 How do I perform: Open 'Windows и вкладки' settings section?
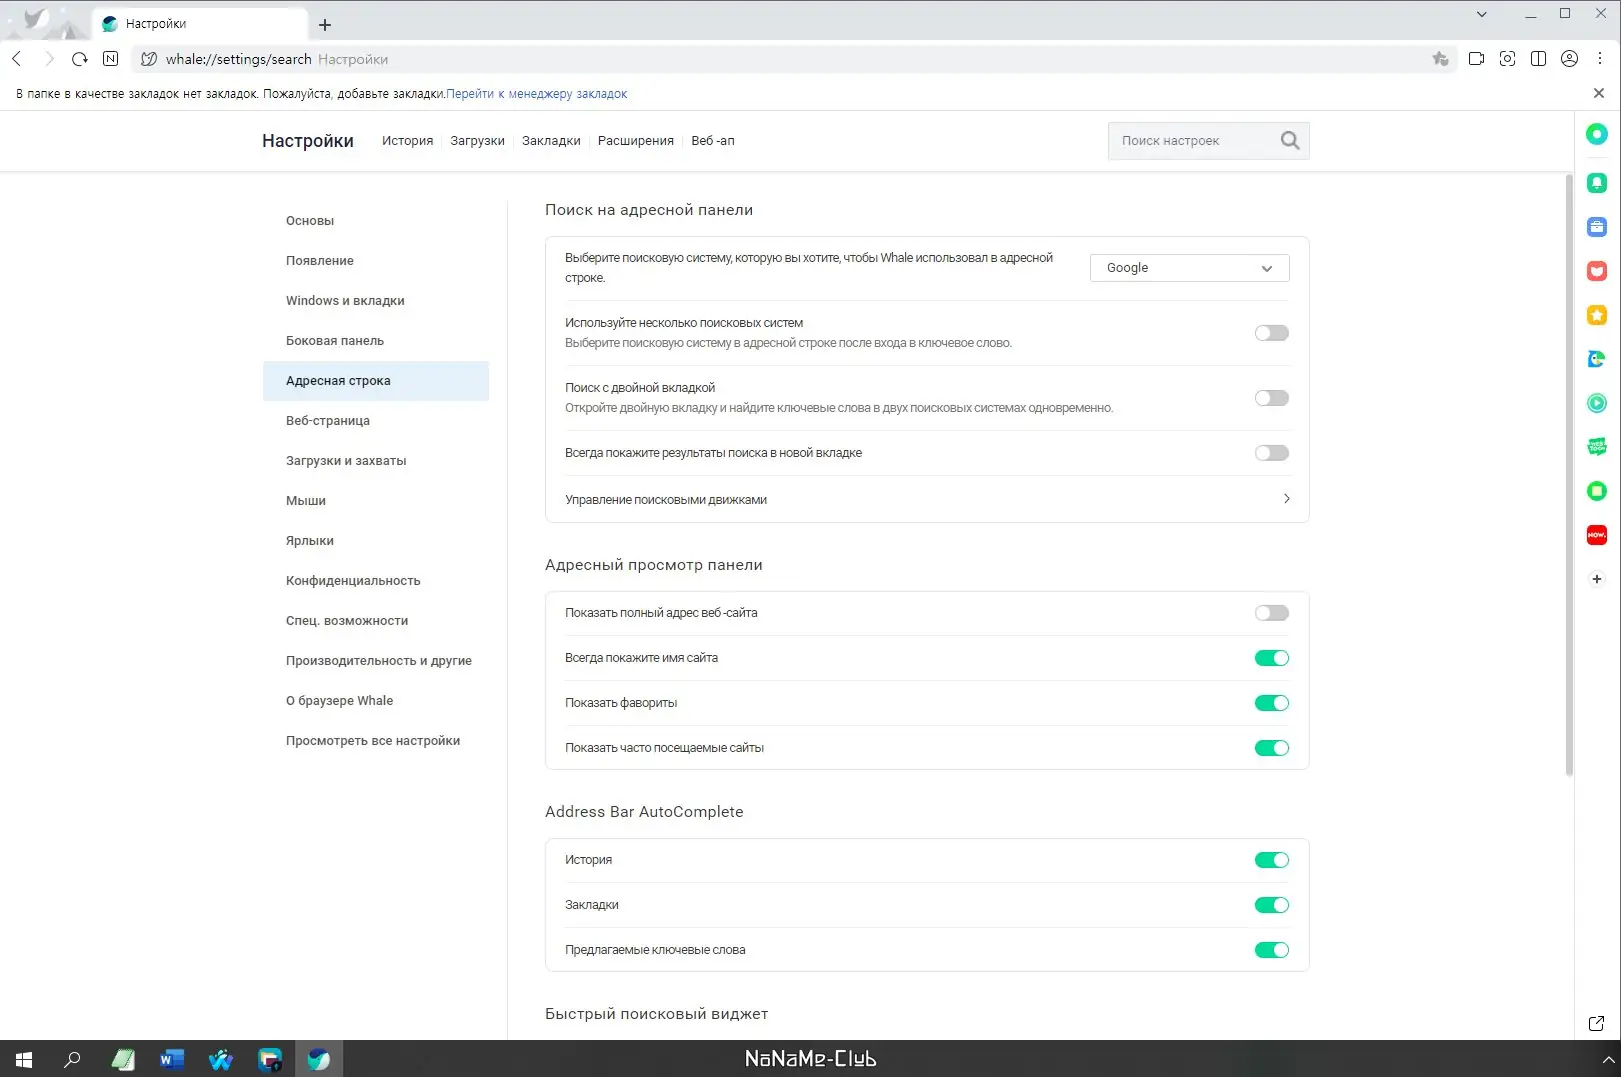(x=345, y=301)
